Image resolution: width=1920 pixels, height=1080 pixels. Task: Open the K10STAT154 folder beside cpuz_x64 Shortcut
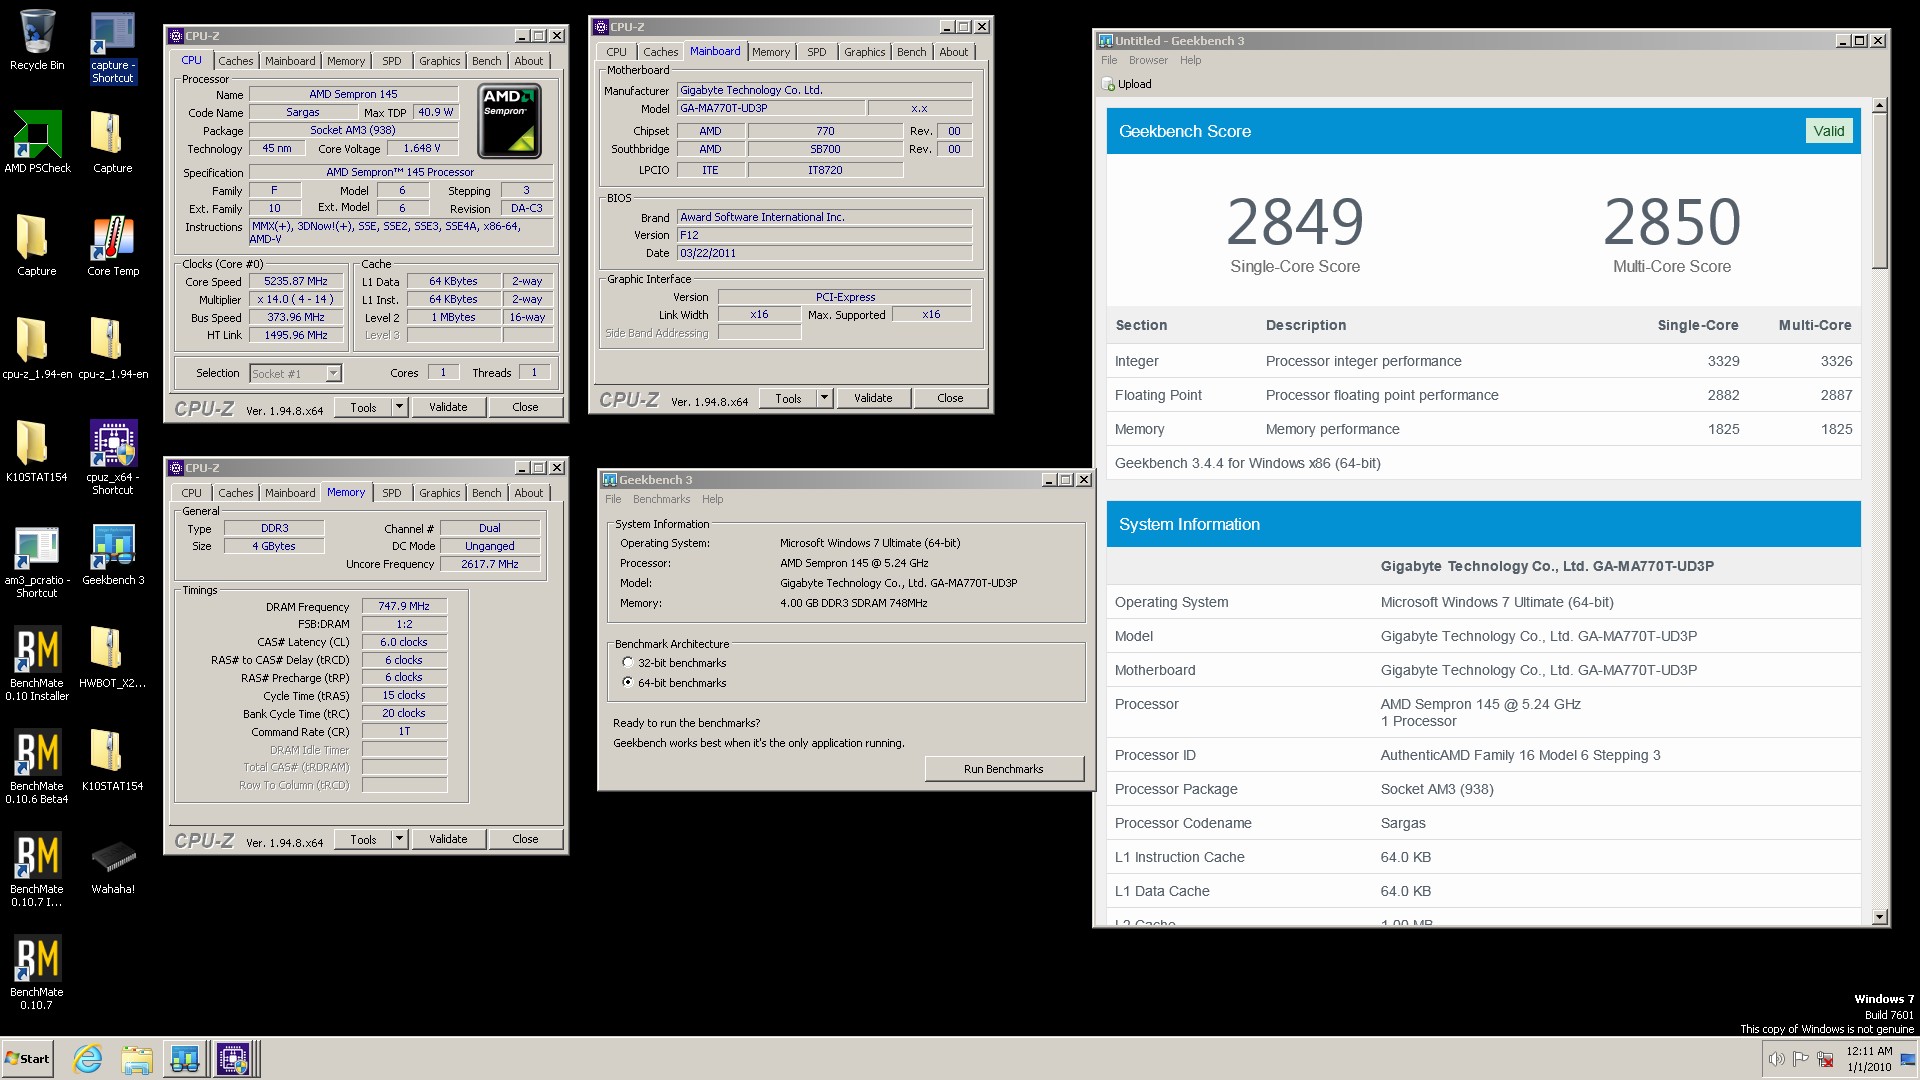tap(37, 451)
